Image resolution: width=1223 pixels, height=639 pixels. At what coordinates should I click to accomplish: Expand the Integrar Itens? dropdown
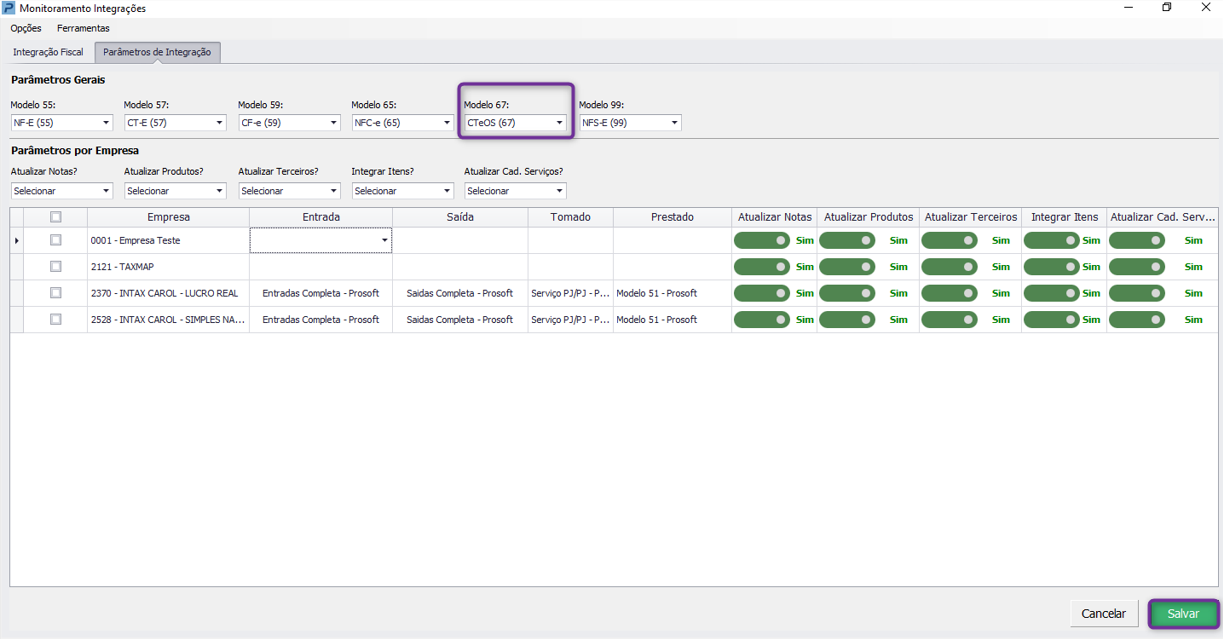point(403,191)
